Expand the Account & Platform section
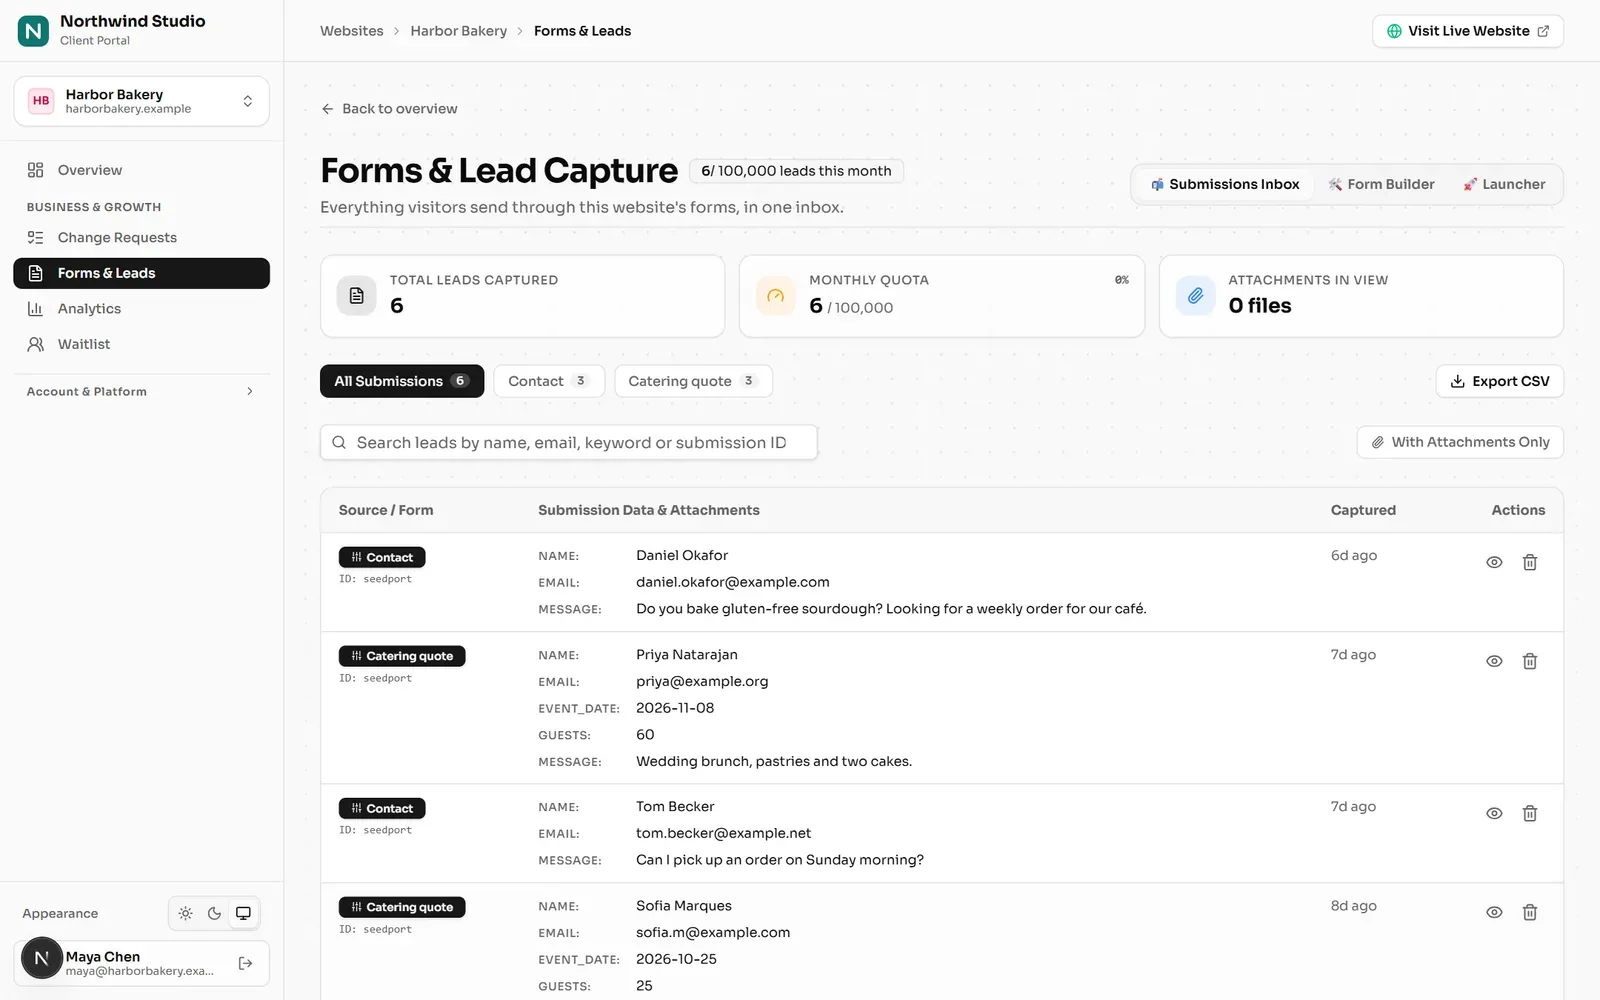1600x1000 pixels. pyautogui.click(x=141, y=392)
